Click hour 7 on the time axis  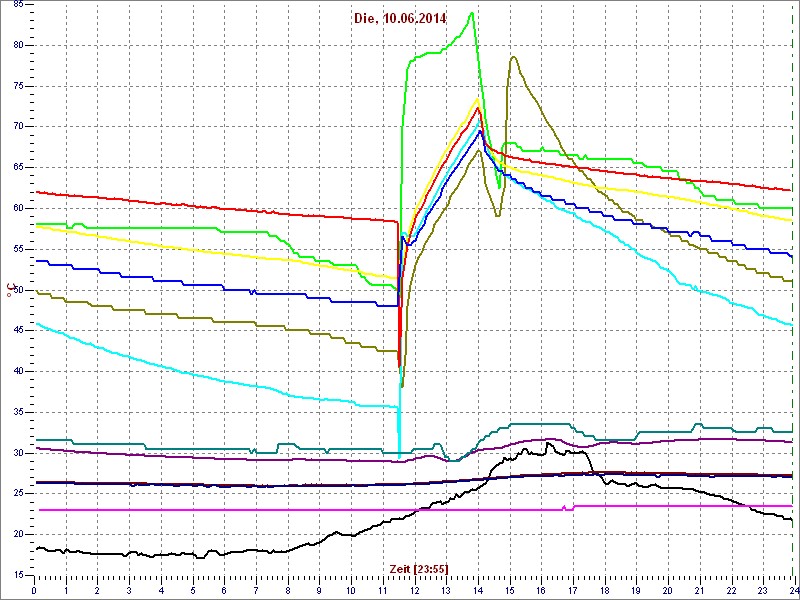[x=256, y=590]
